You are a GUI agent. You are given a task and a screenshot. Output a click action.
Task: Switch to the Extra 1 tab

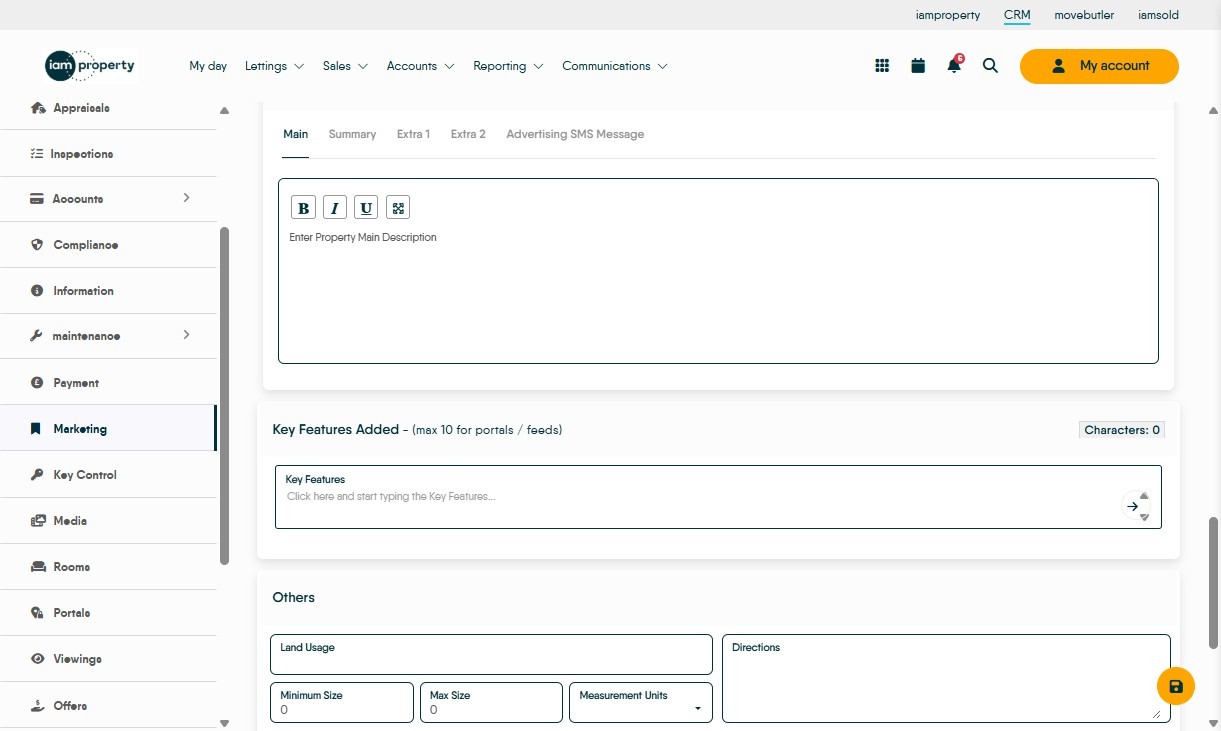pos(413,134)
